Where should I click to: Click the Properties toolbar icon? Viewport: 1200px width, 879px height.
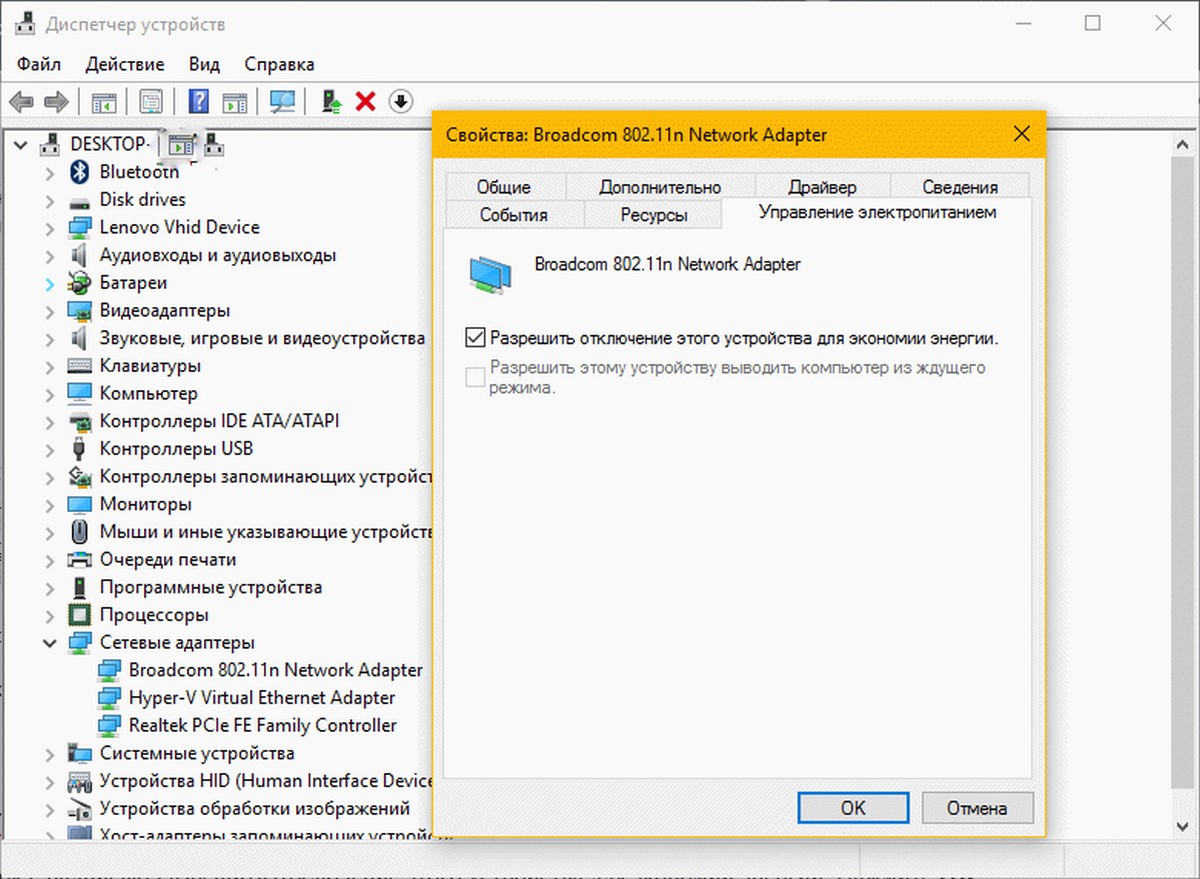tap(151, 101)
